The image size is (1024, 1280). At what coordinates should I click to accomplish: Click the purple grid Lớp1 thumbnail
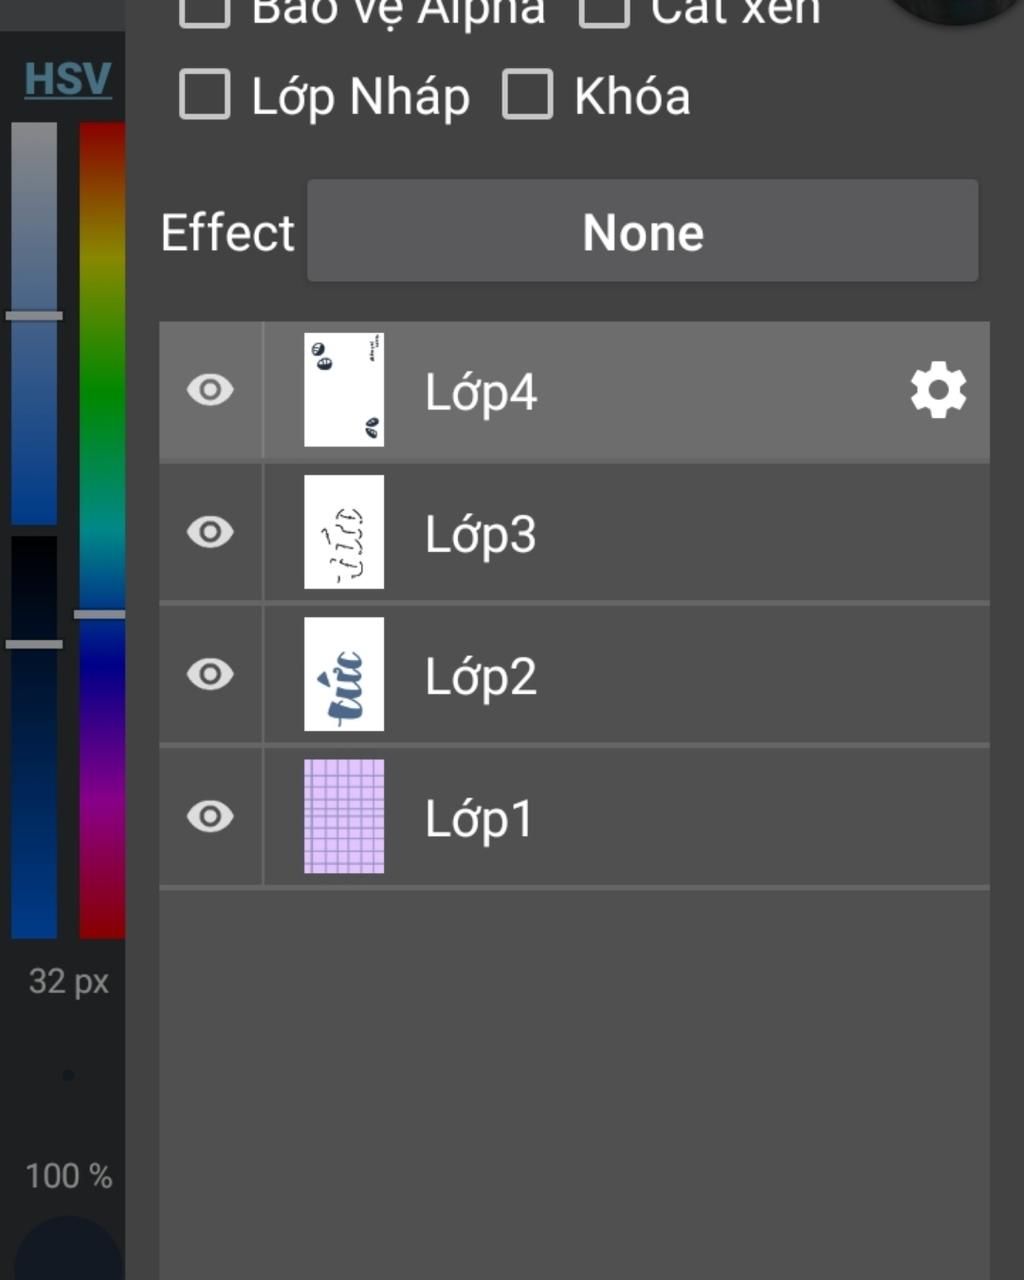point(344,816)
